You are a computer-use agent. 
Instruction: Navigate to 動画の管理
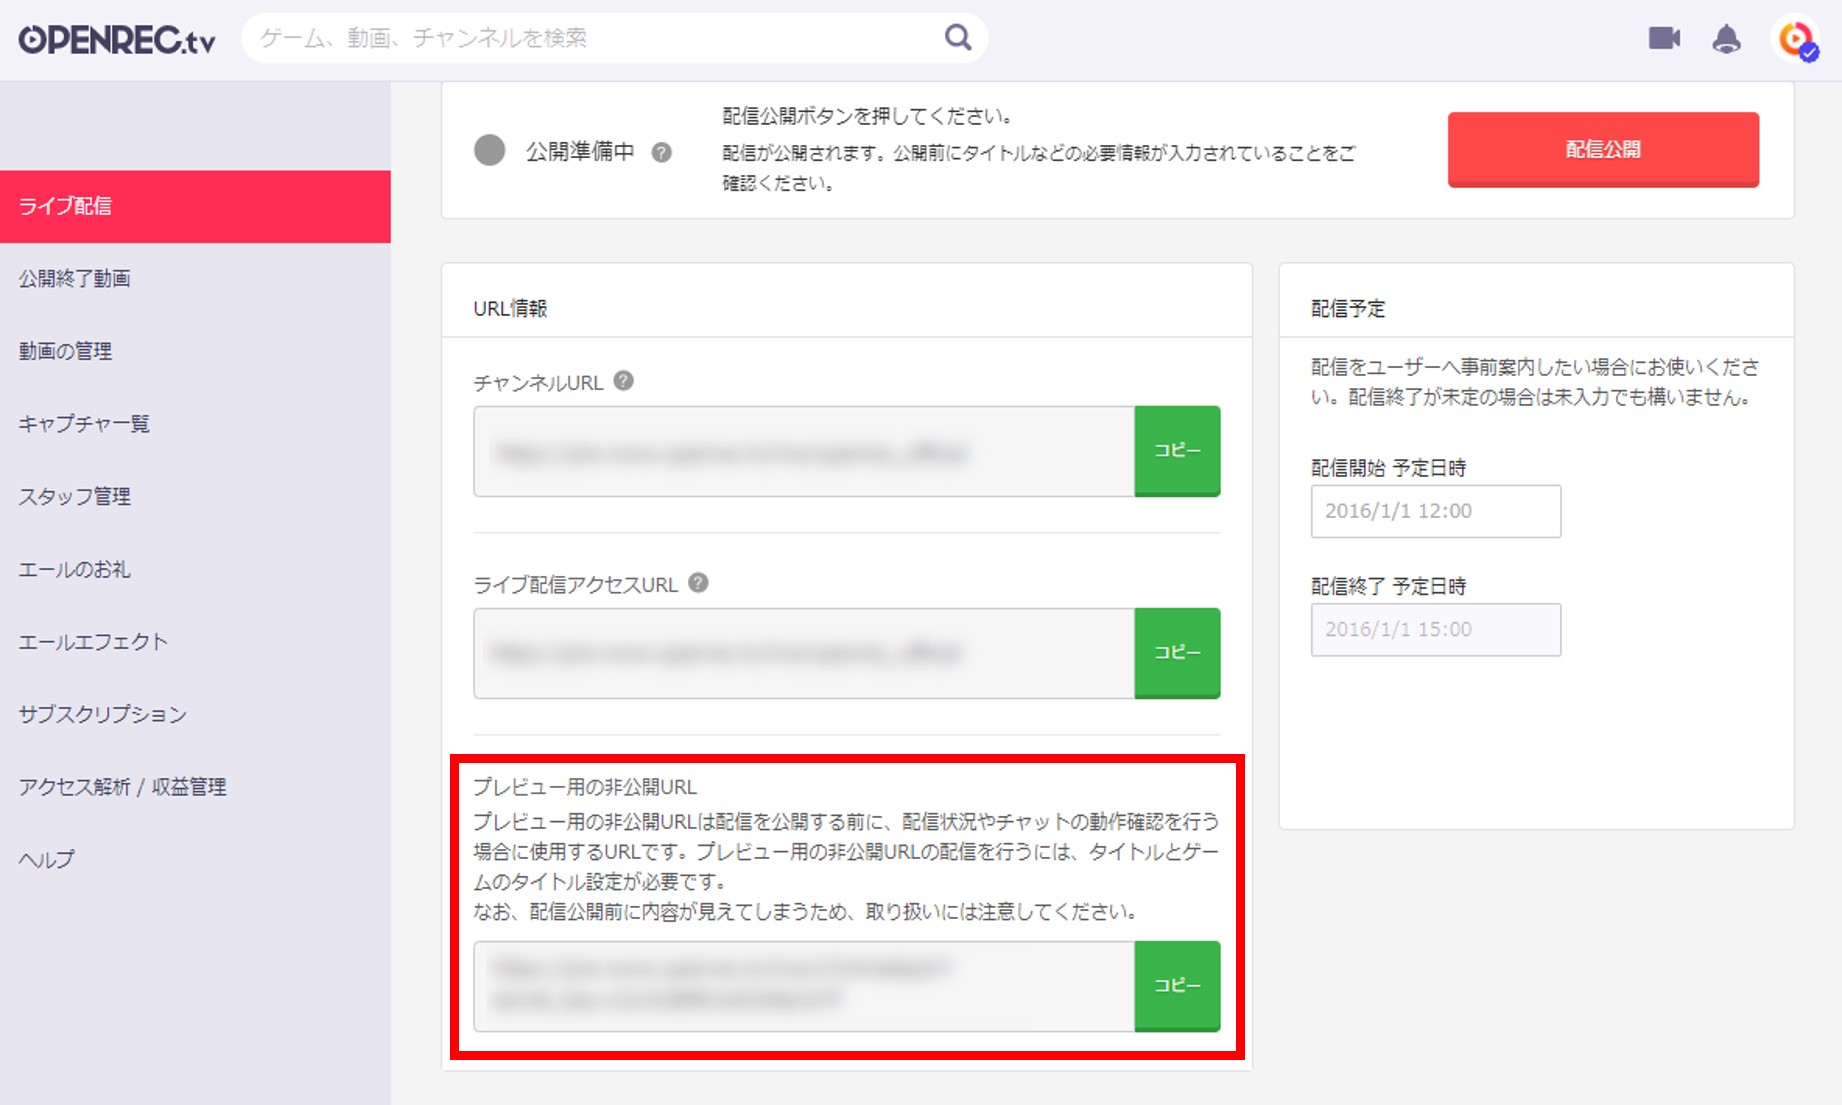point(65,351)
